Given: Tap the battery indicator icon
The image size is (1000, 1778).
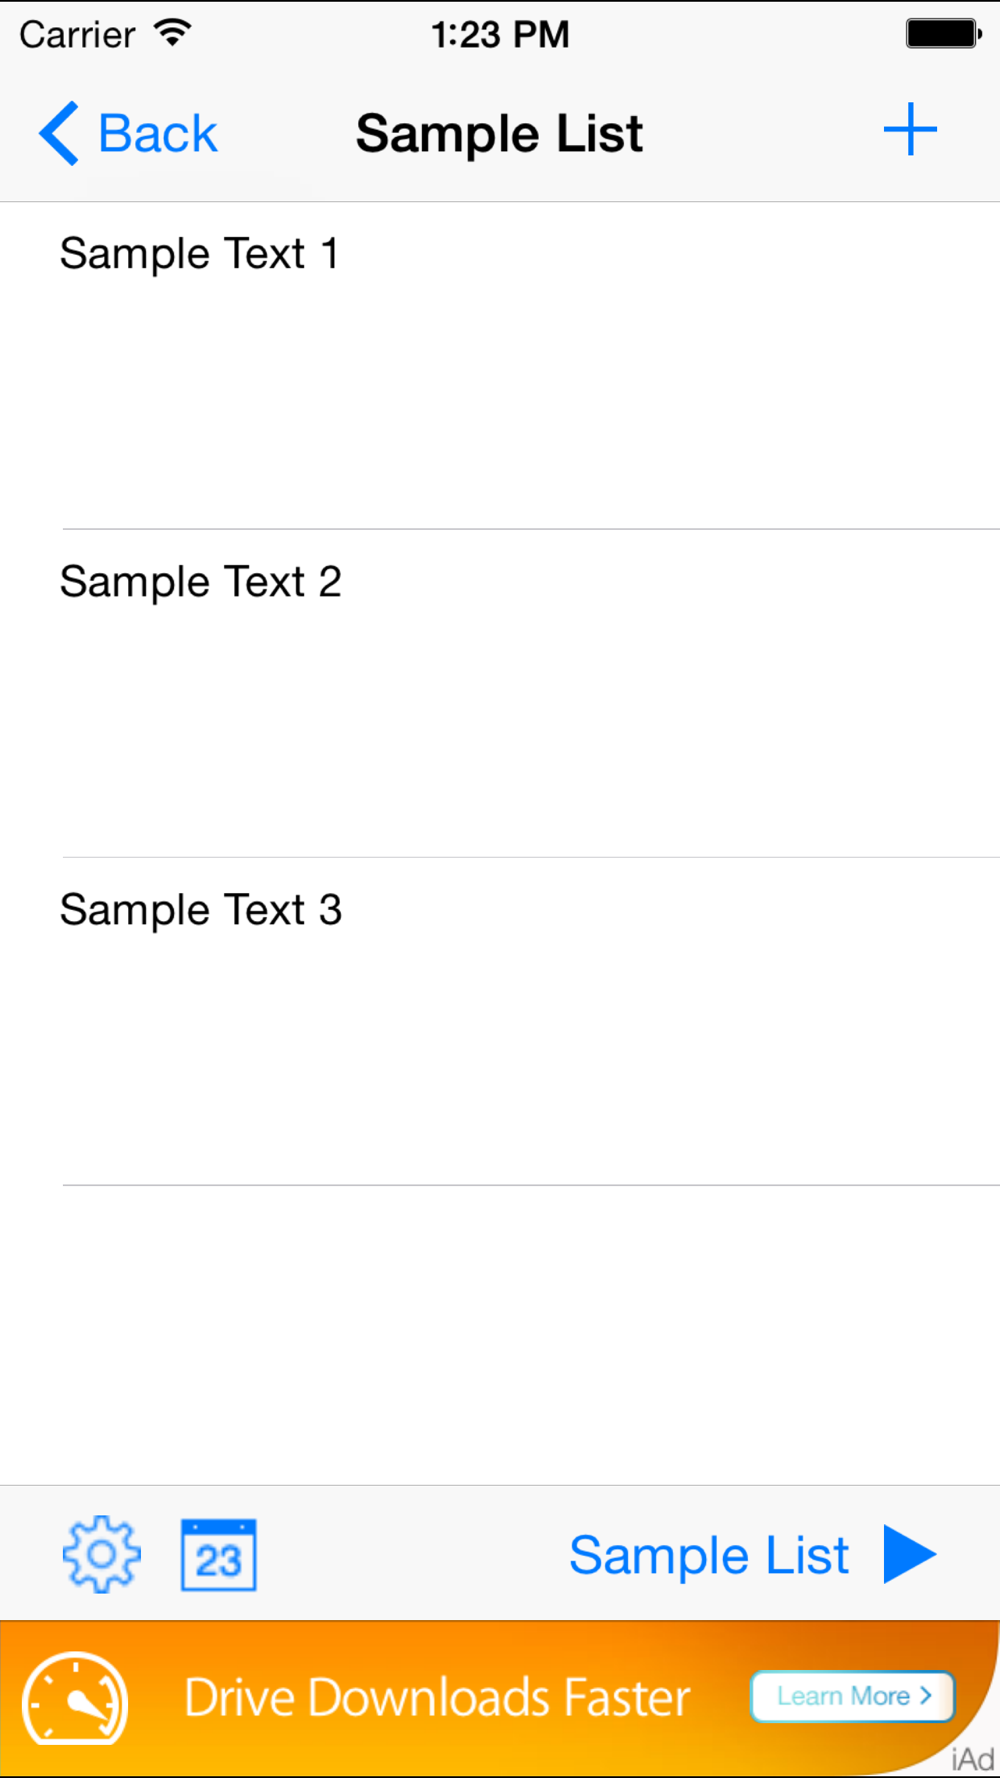Looking at the screenshot, I should (943, 34).
